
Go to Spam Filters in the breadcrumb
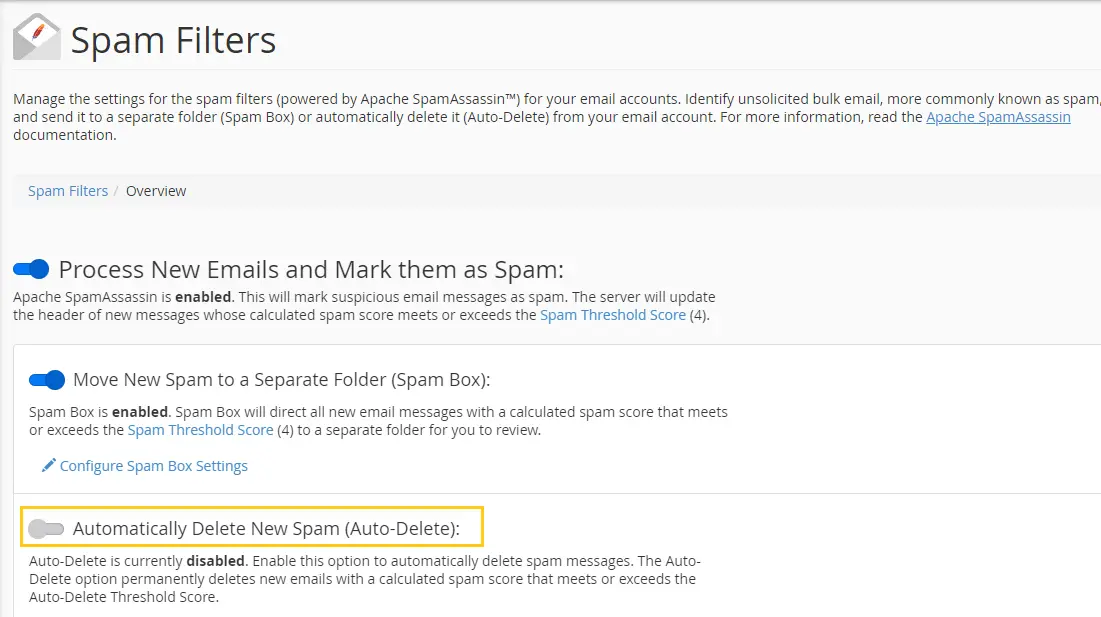68,191
